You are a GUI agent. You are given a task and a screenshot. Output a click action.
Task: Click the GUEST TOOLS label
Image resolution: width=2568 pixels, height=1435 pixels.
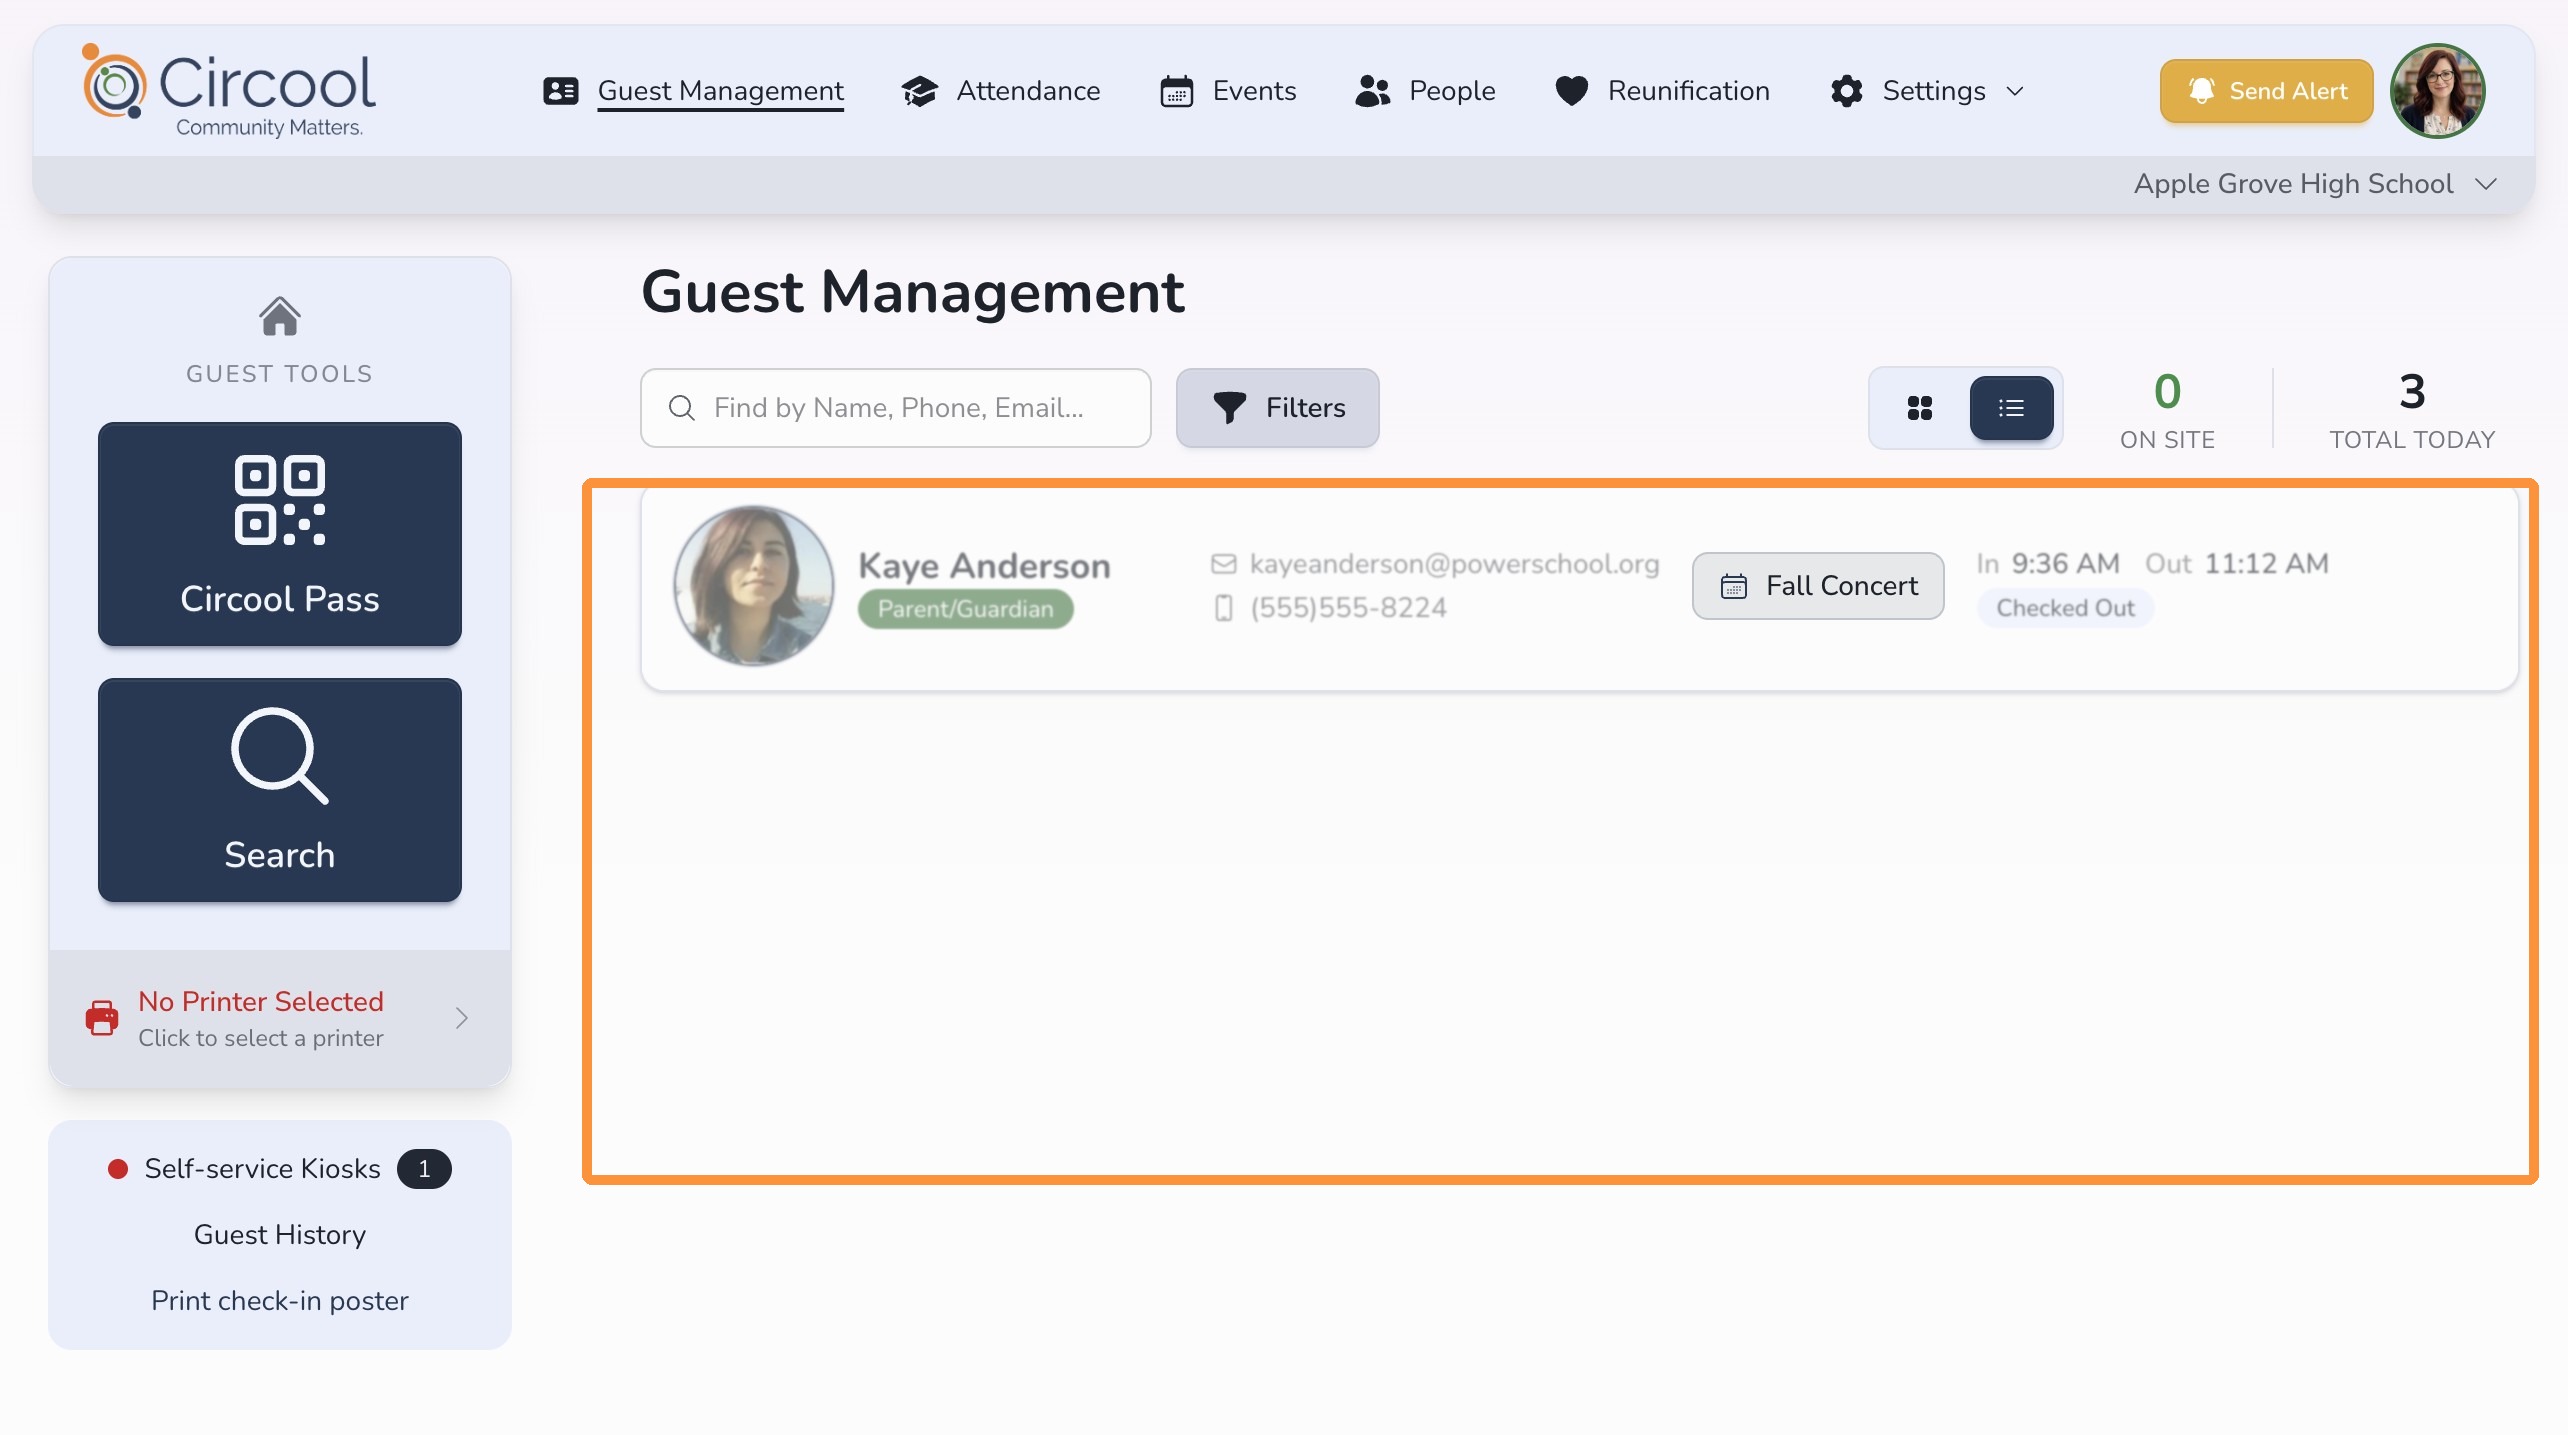click(279, 373)
